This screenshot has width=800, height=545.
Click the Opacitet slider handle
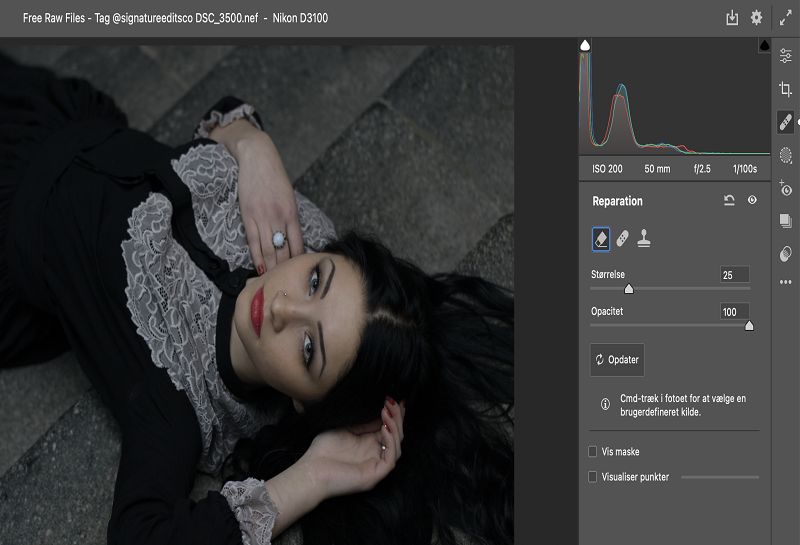pos(749,326)
